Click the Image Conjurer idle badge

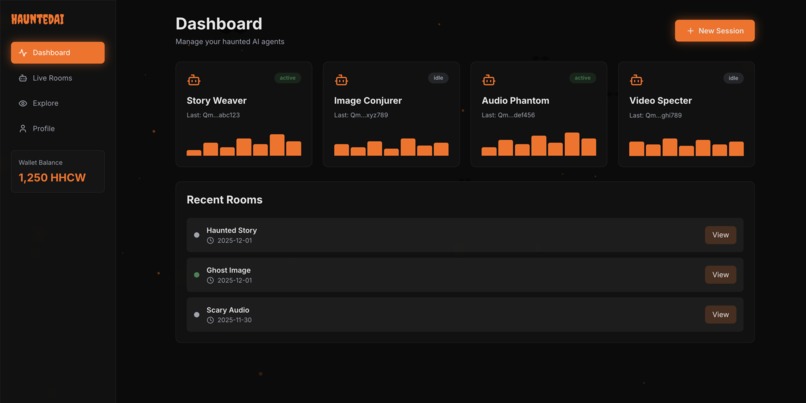pos(438,78)
